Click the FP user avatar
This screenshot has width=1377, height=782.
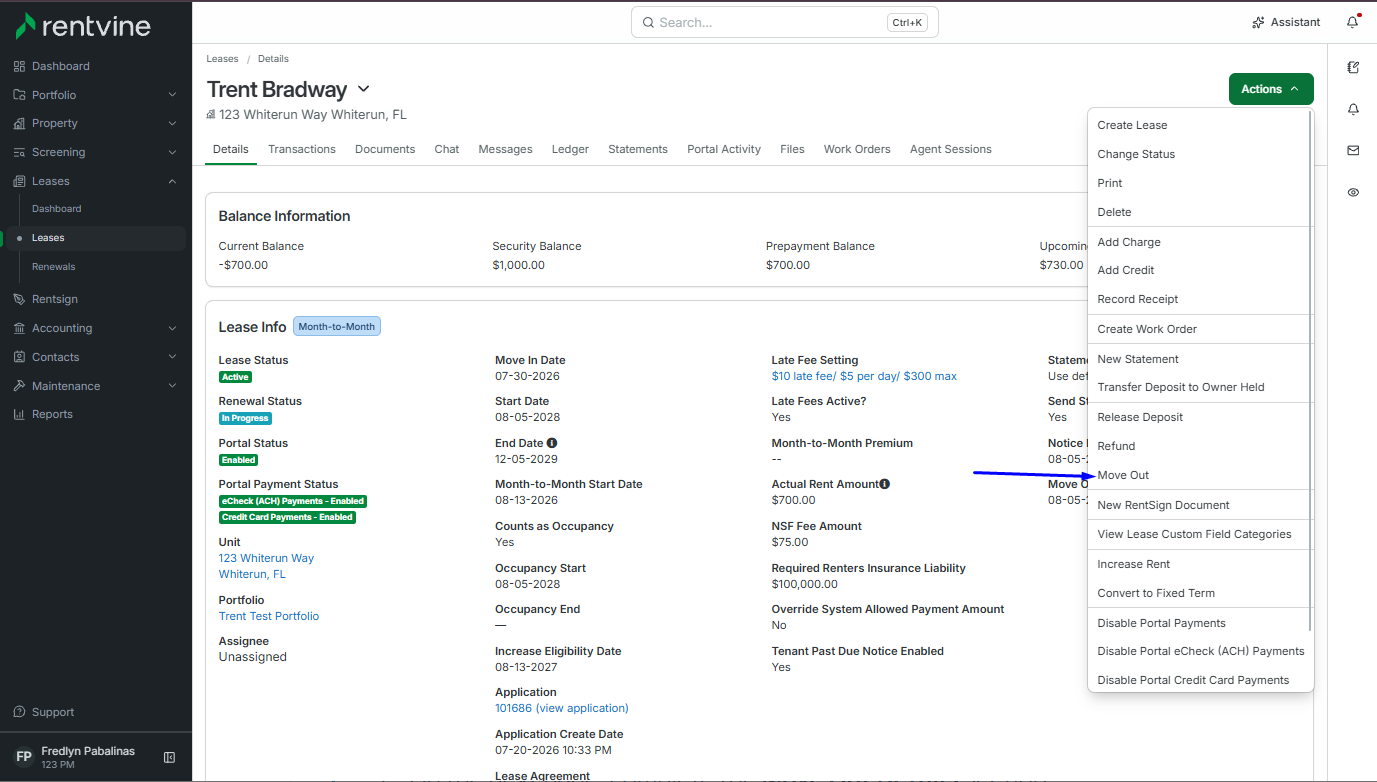[24, 757]
